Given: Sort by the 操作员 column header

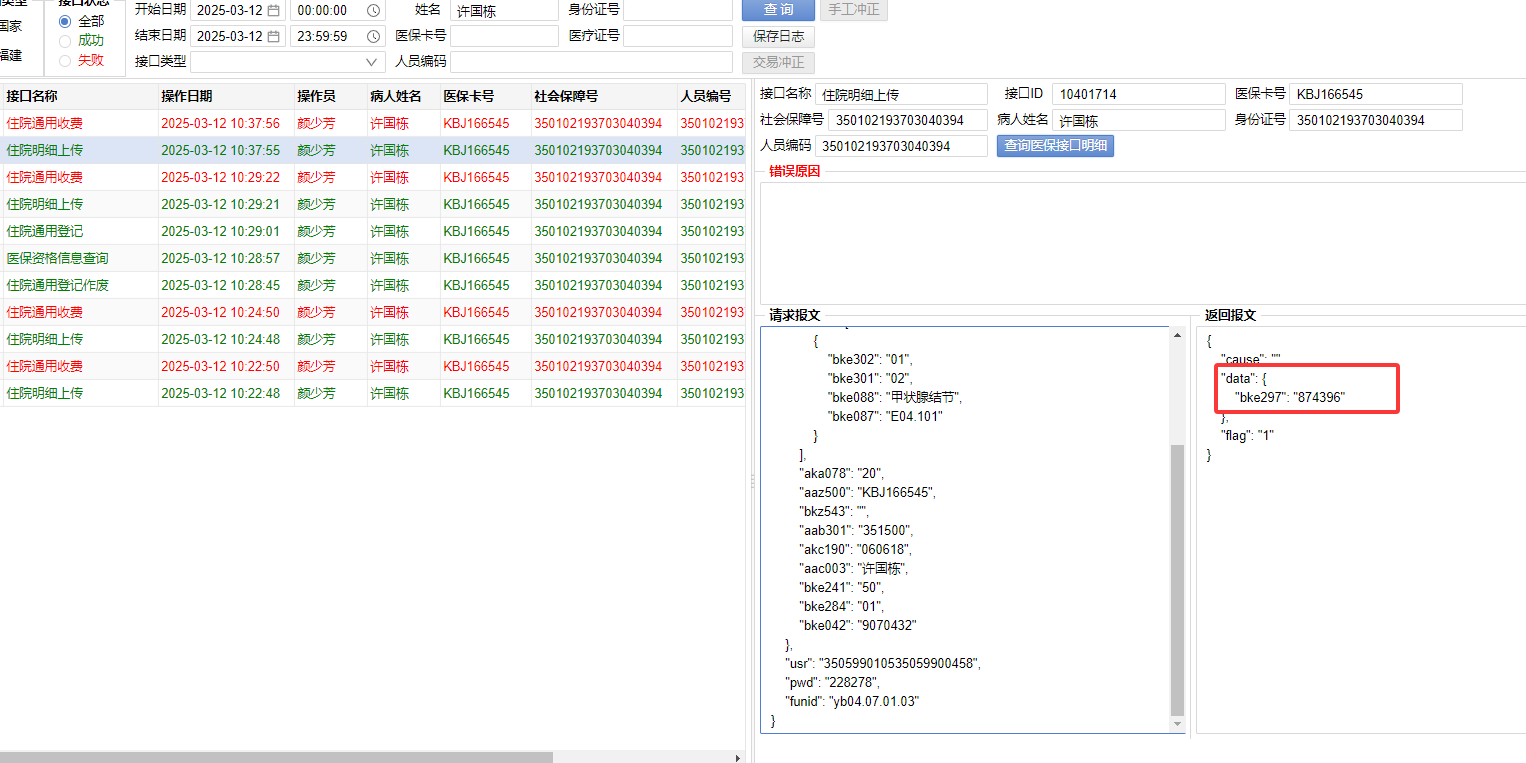Looking at the screenshot, I should tap(330, 97).
